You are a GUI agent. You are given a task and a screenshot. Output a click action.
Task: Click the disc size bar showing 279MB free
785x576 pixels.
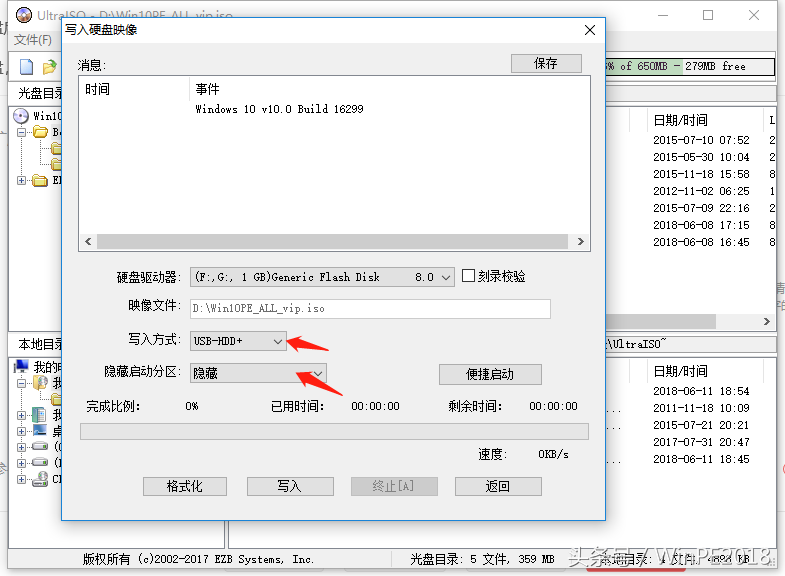click(x=689, y=66)
